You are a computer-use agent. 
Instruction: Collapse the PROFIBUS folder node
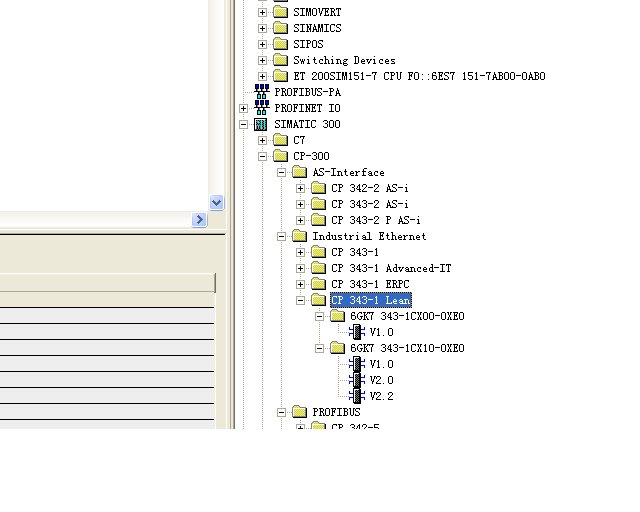pos(281,412)
